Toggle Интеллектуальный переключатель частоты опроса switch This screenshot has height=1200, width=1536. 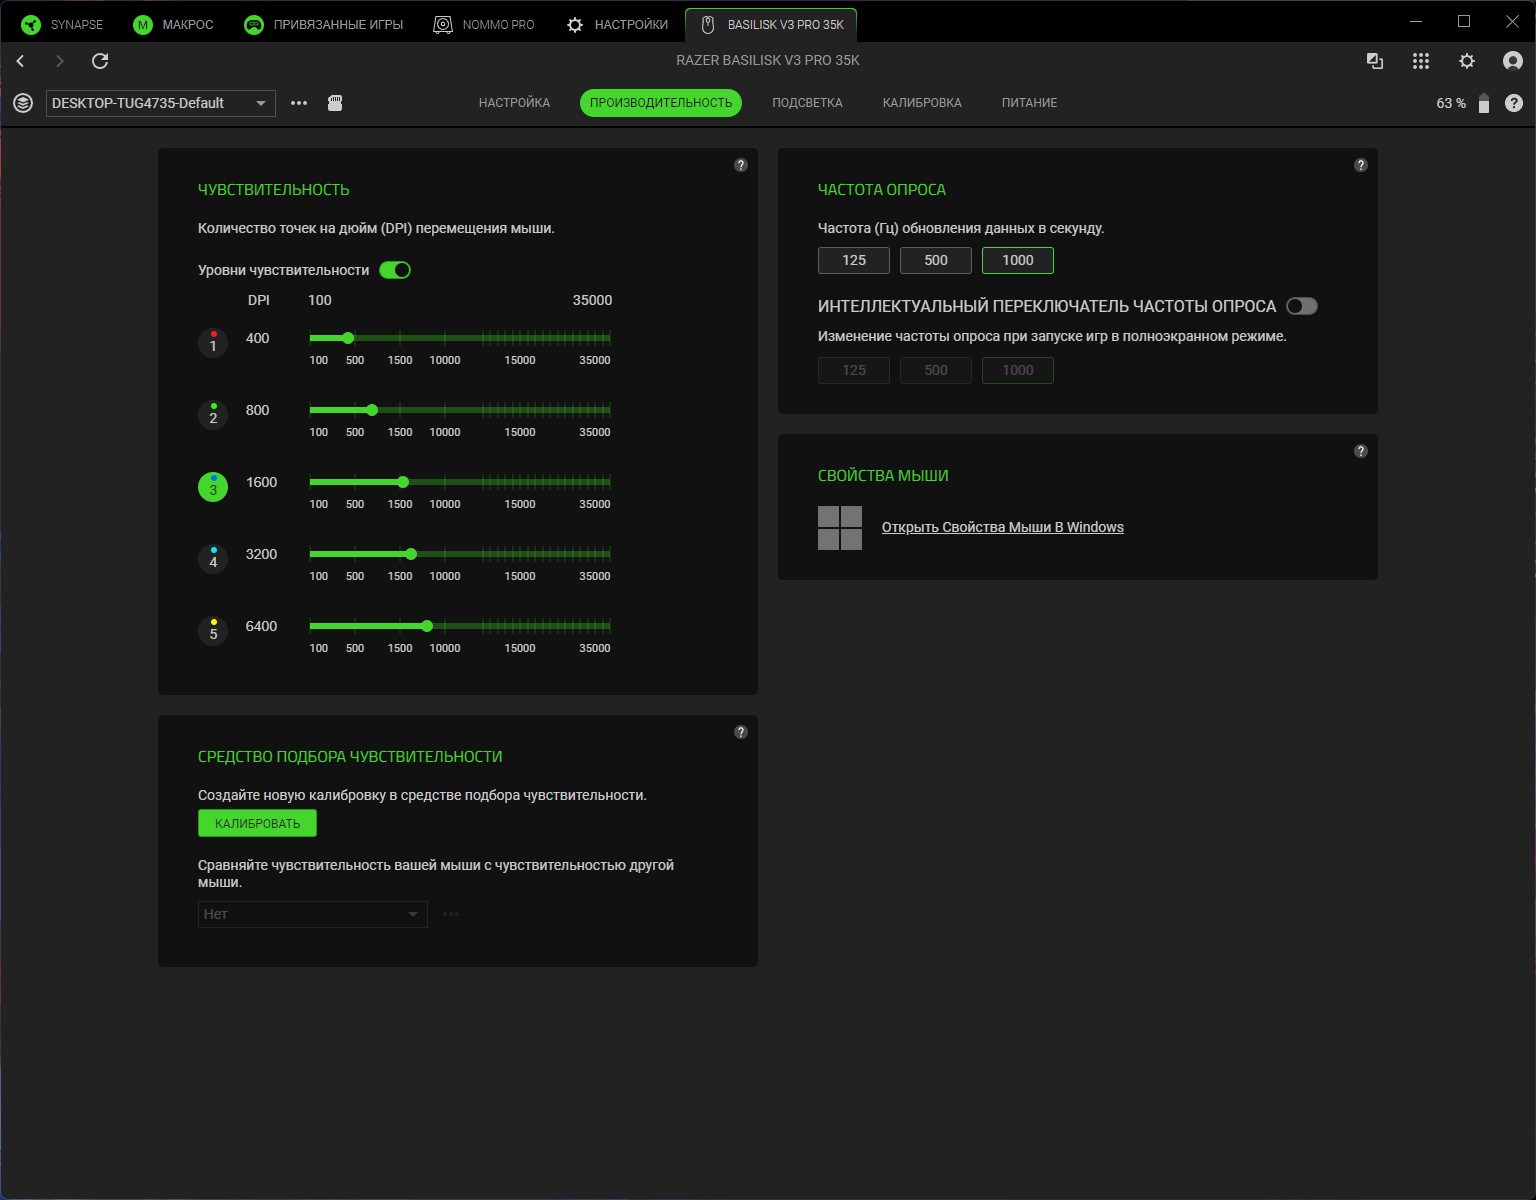(x=1302, y=306)
